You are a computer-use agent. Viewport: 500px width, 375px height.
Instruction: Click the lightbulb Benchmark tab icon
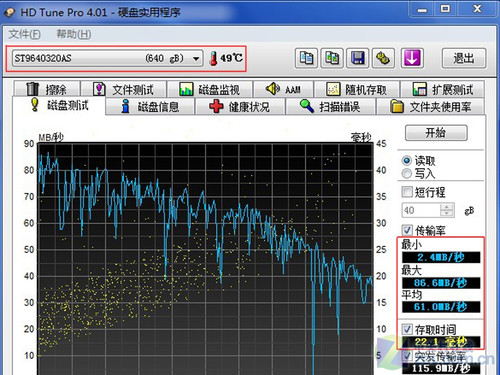pyautogui.click(x=35, y=104)
